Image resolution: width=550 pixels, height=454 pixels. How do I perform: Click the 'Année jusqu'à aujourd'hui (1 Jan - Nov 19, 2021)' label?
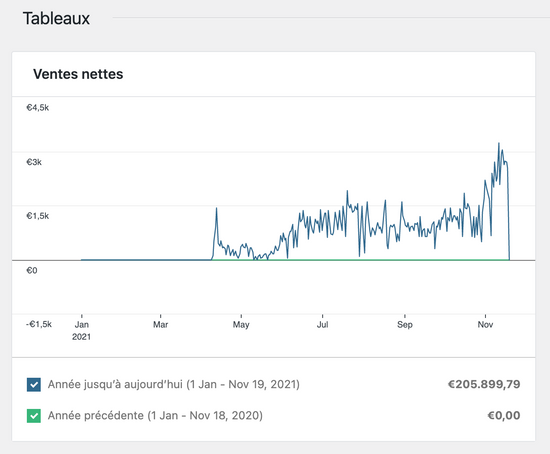[x=174, y=385]
